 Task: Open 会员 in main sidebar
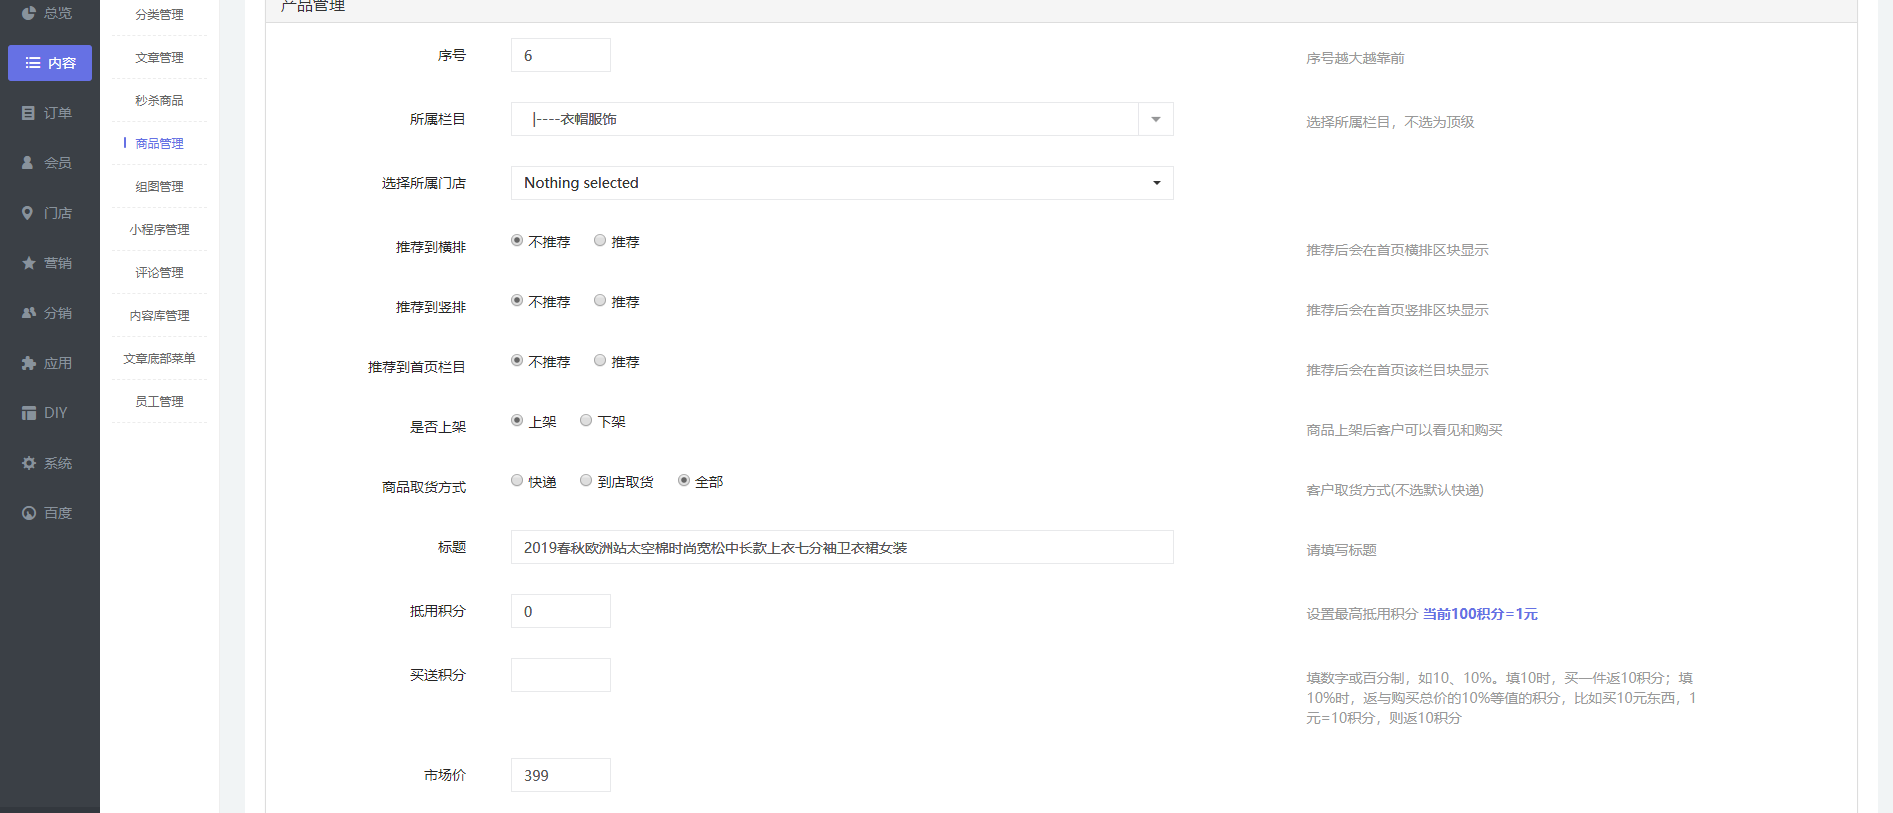click(50, 163)
